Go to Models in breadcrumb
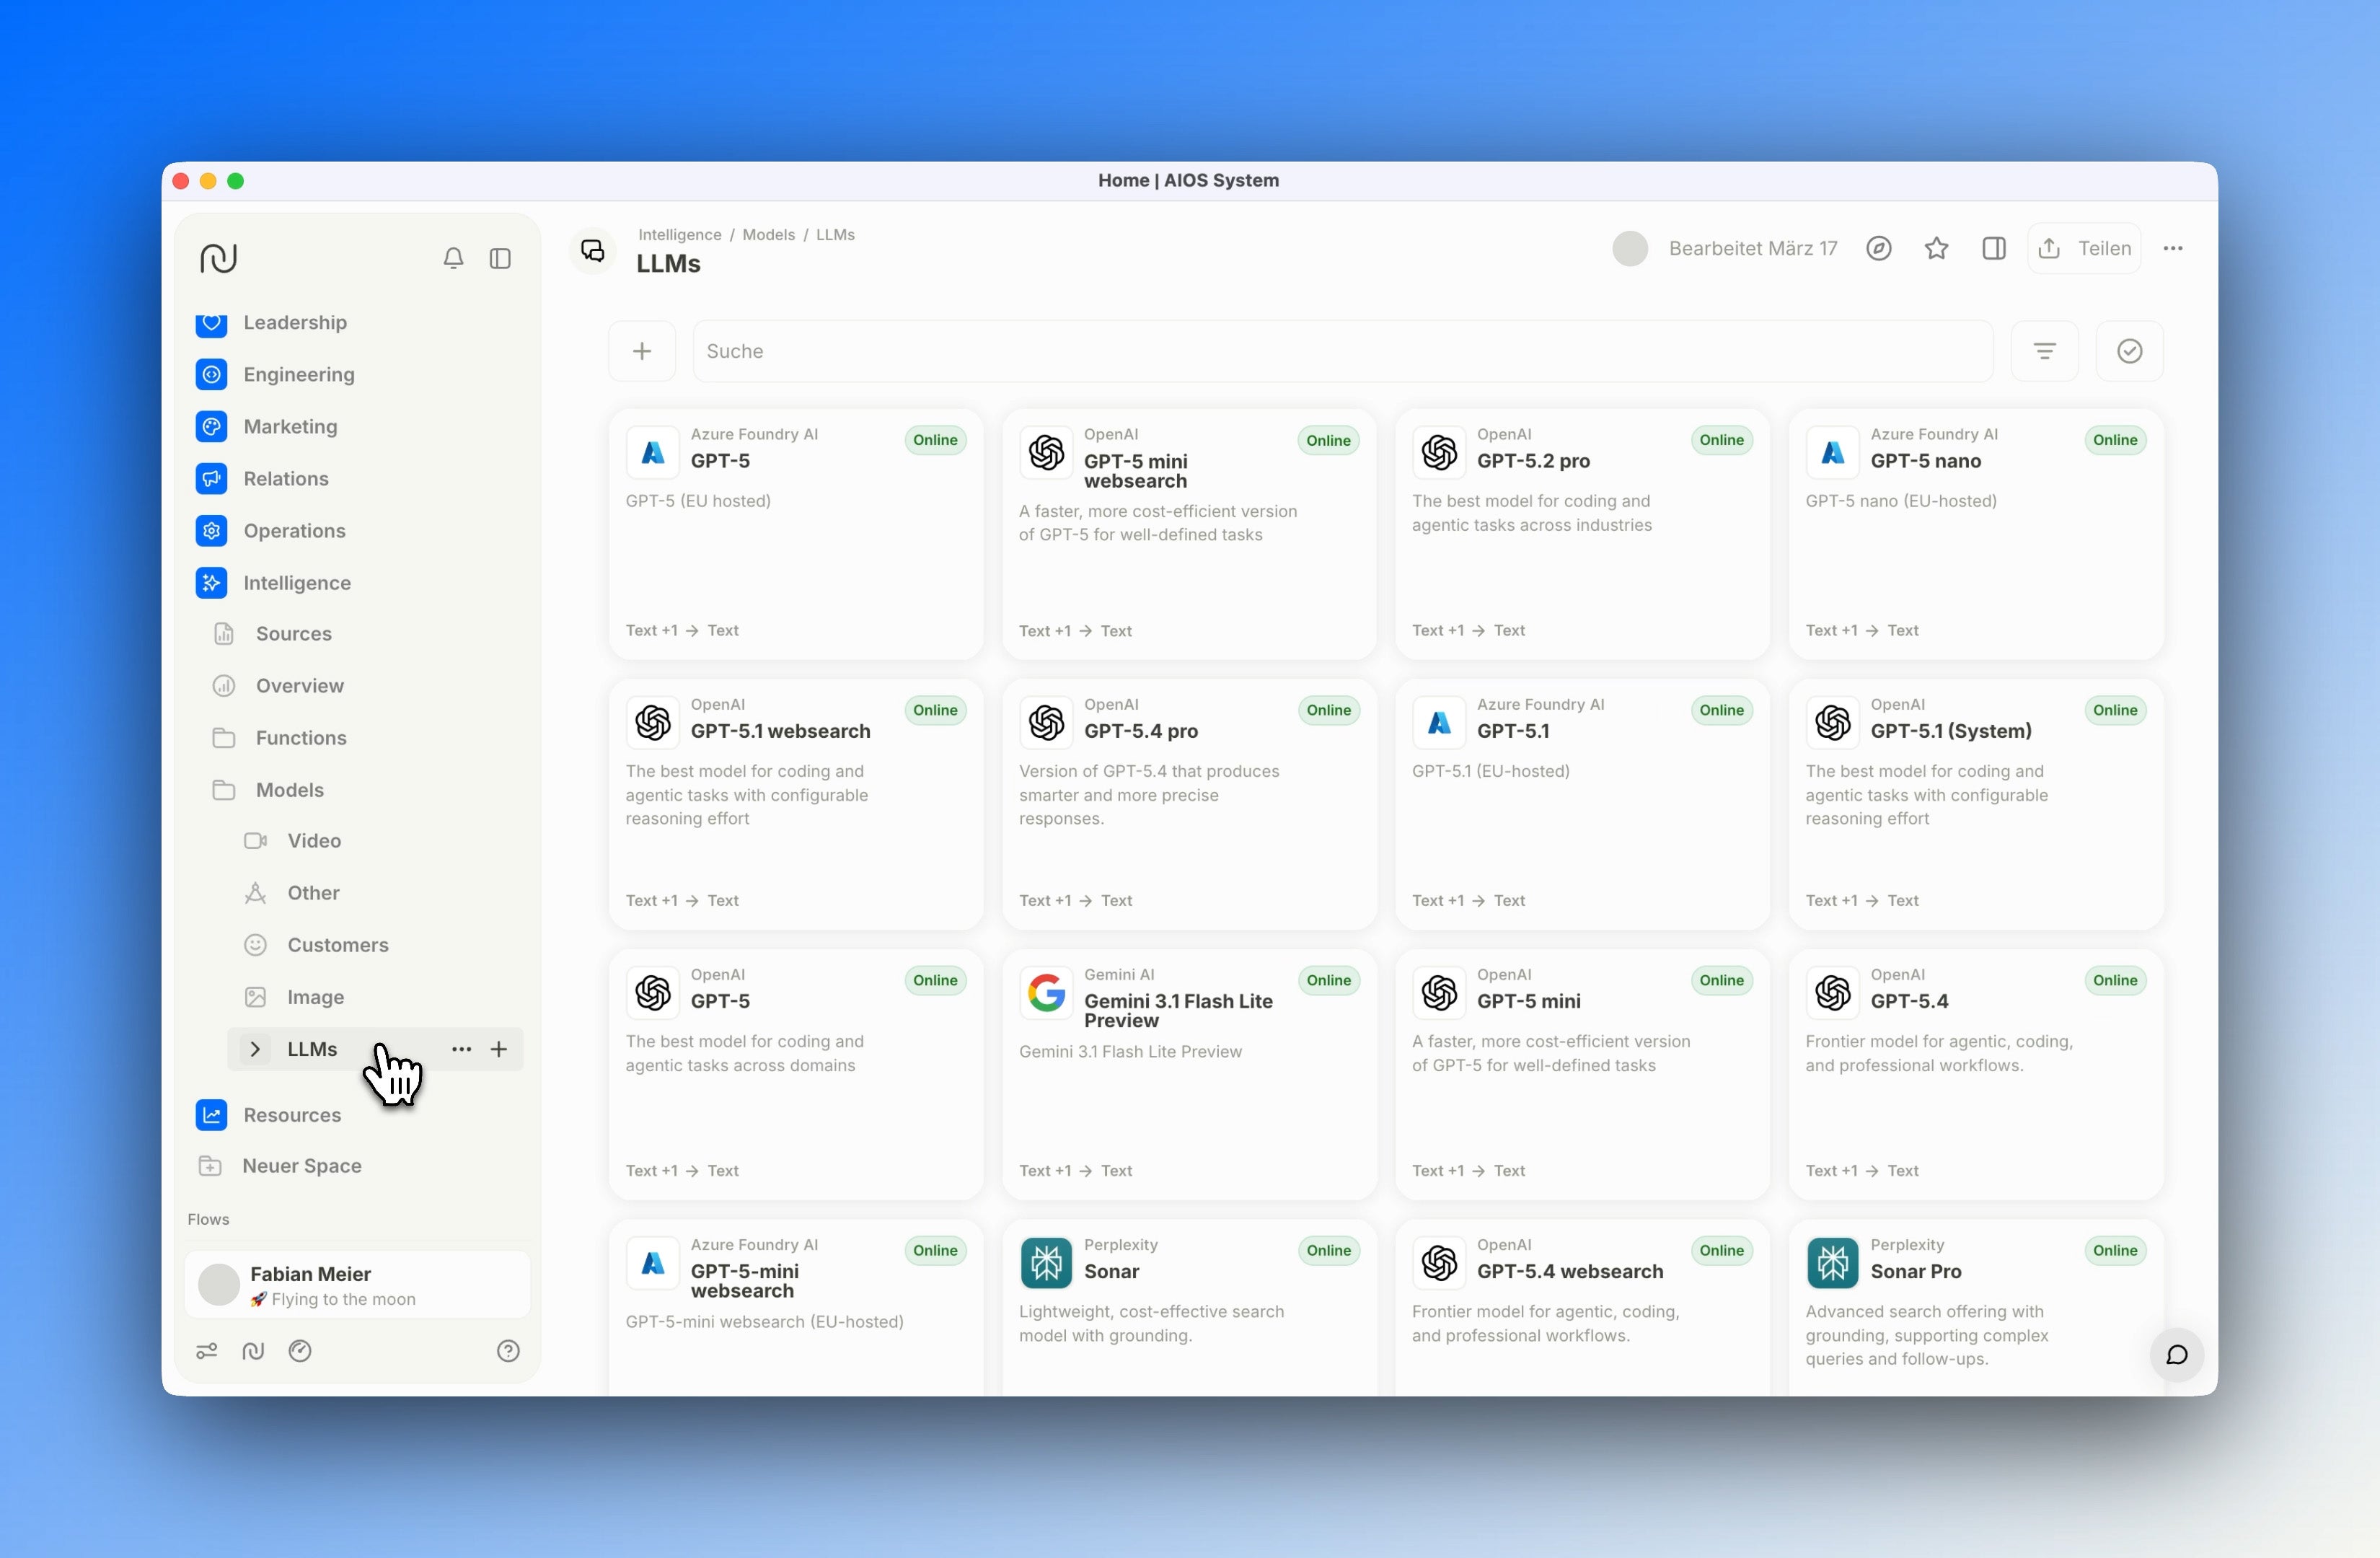 pyautogui.click(x=768, y=234)
